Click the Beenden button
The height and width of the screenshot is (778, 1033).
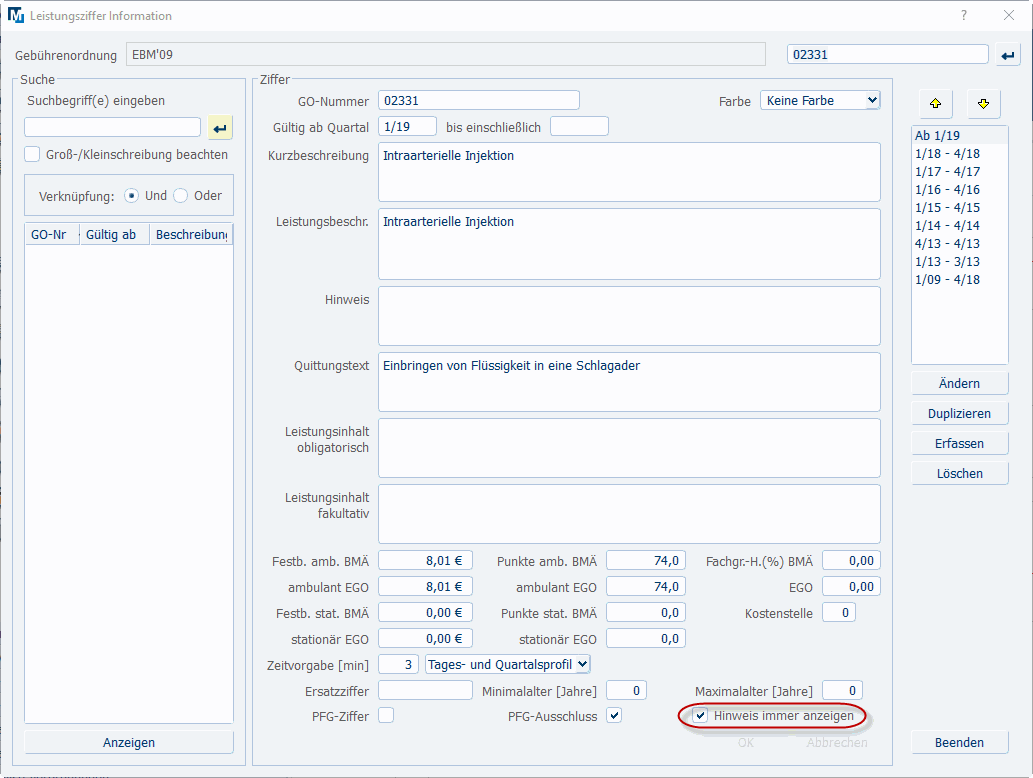tap(959, 743)
